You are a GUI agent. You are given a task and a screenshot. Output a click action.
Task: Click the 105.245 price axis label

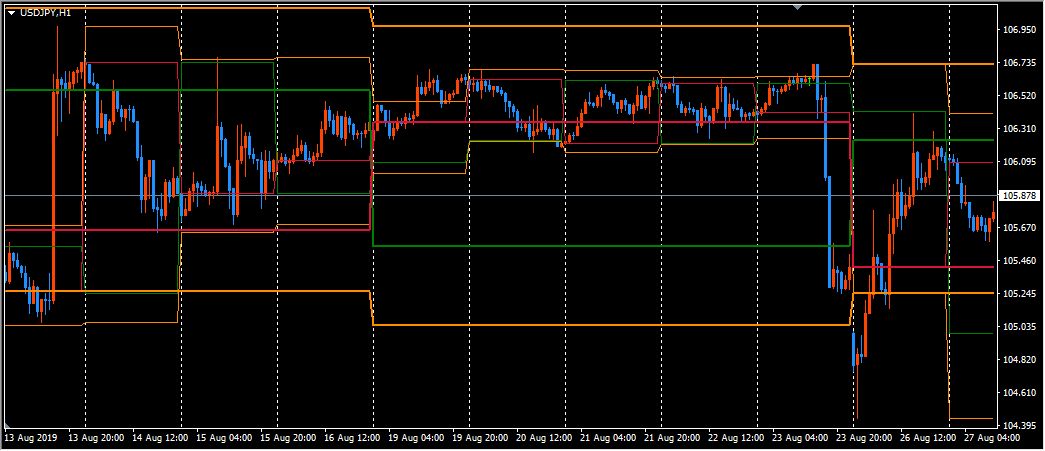1018,294
